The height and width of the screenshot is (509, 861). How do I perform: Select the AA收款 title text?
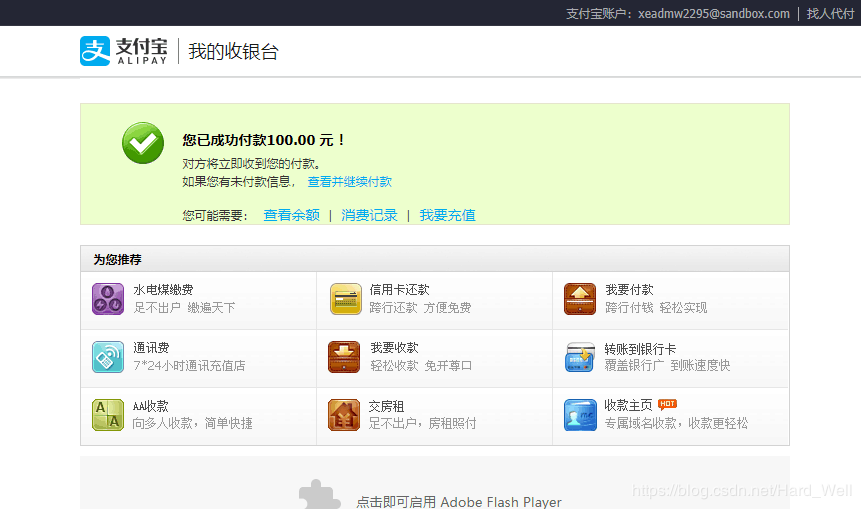tap(150, 406)
